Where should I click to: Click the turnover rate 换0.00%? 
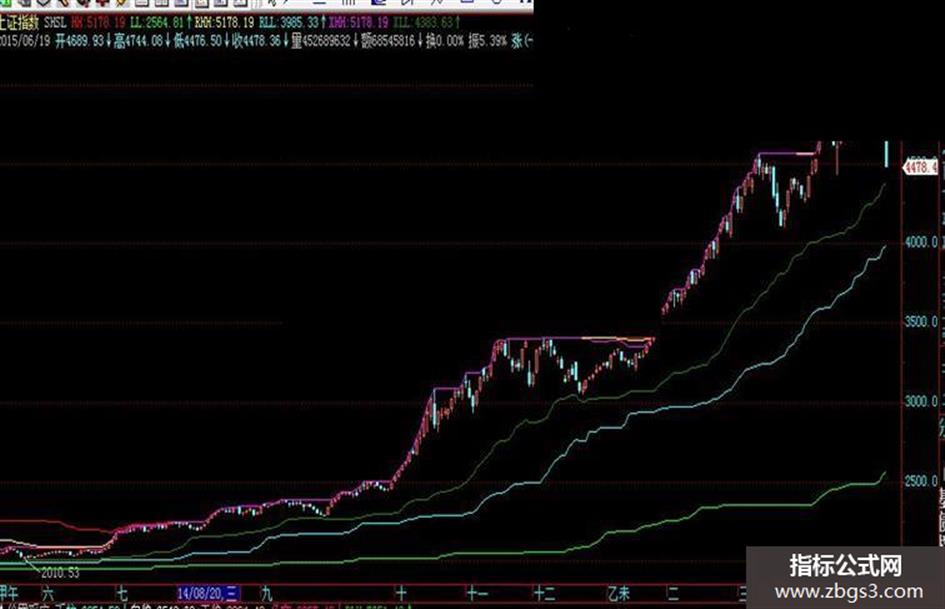pyautogui.click(x=445, y=42)
